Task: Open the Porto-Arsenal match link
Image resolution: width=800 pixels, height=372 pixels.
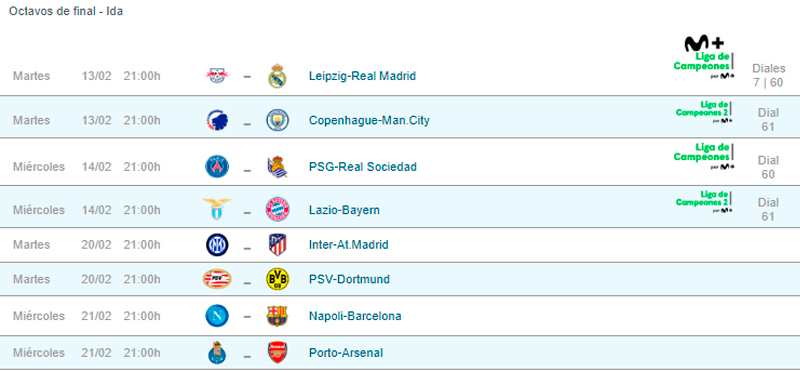Action: tap(346, 353)
